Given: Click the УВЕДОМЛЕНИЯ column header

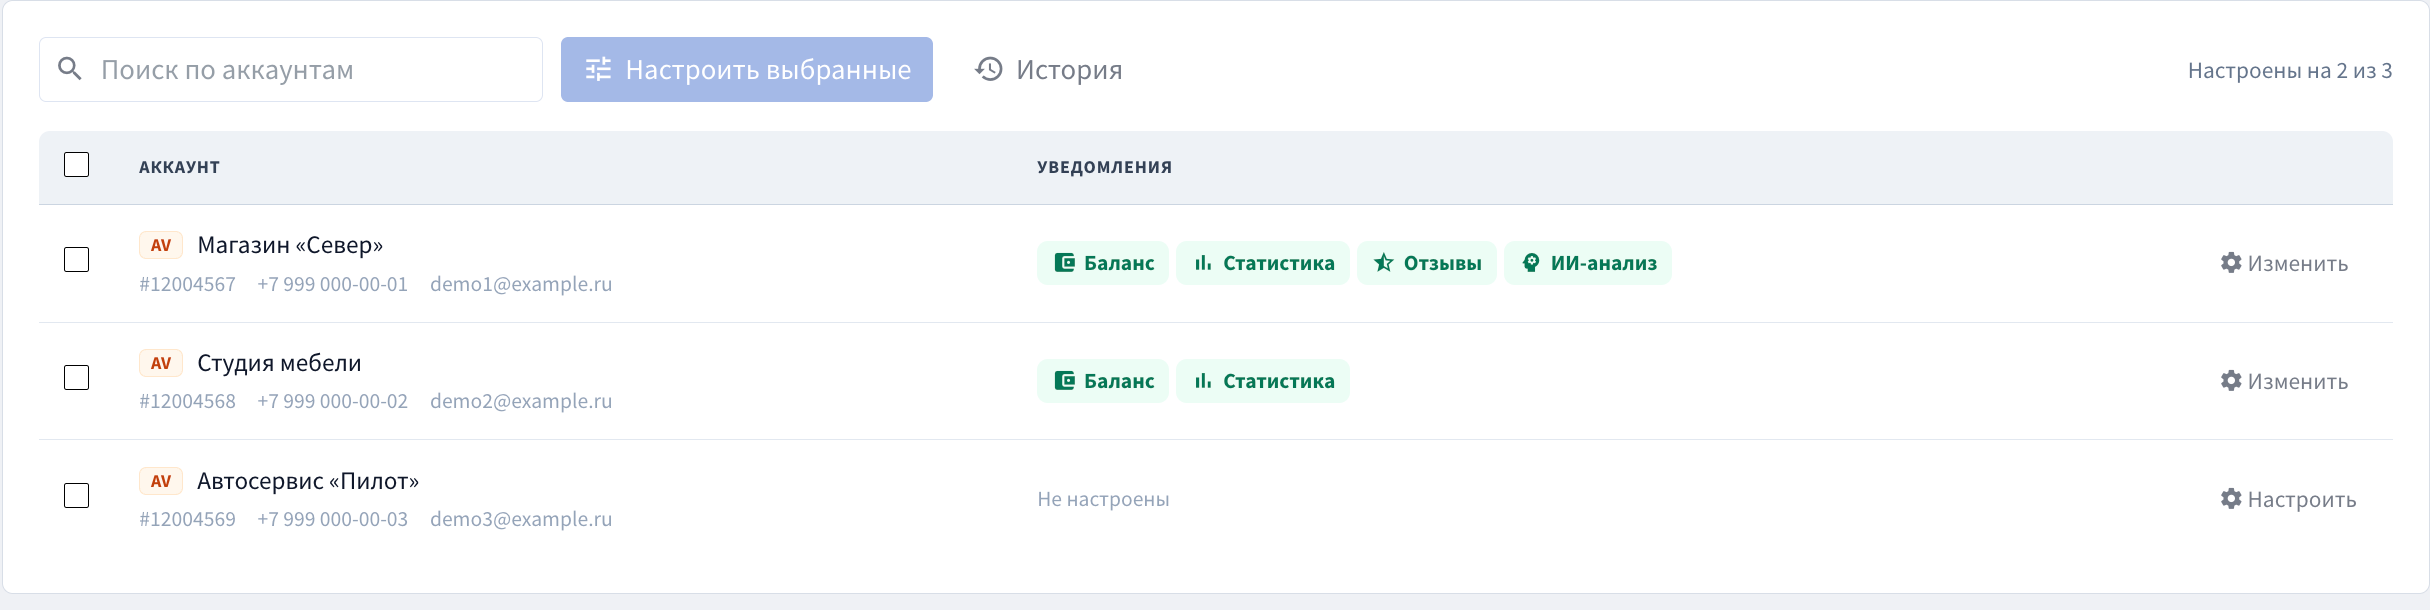Looking at the screenshot, I should point(1104,167).
